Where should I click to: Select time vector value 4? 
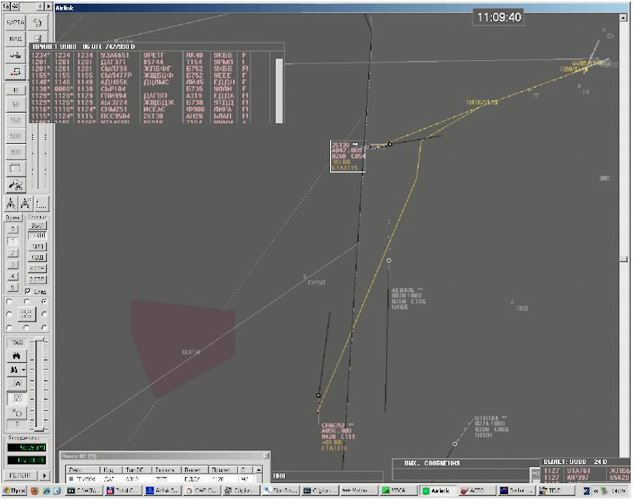pos(13,276)
